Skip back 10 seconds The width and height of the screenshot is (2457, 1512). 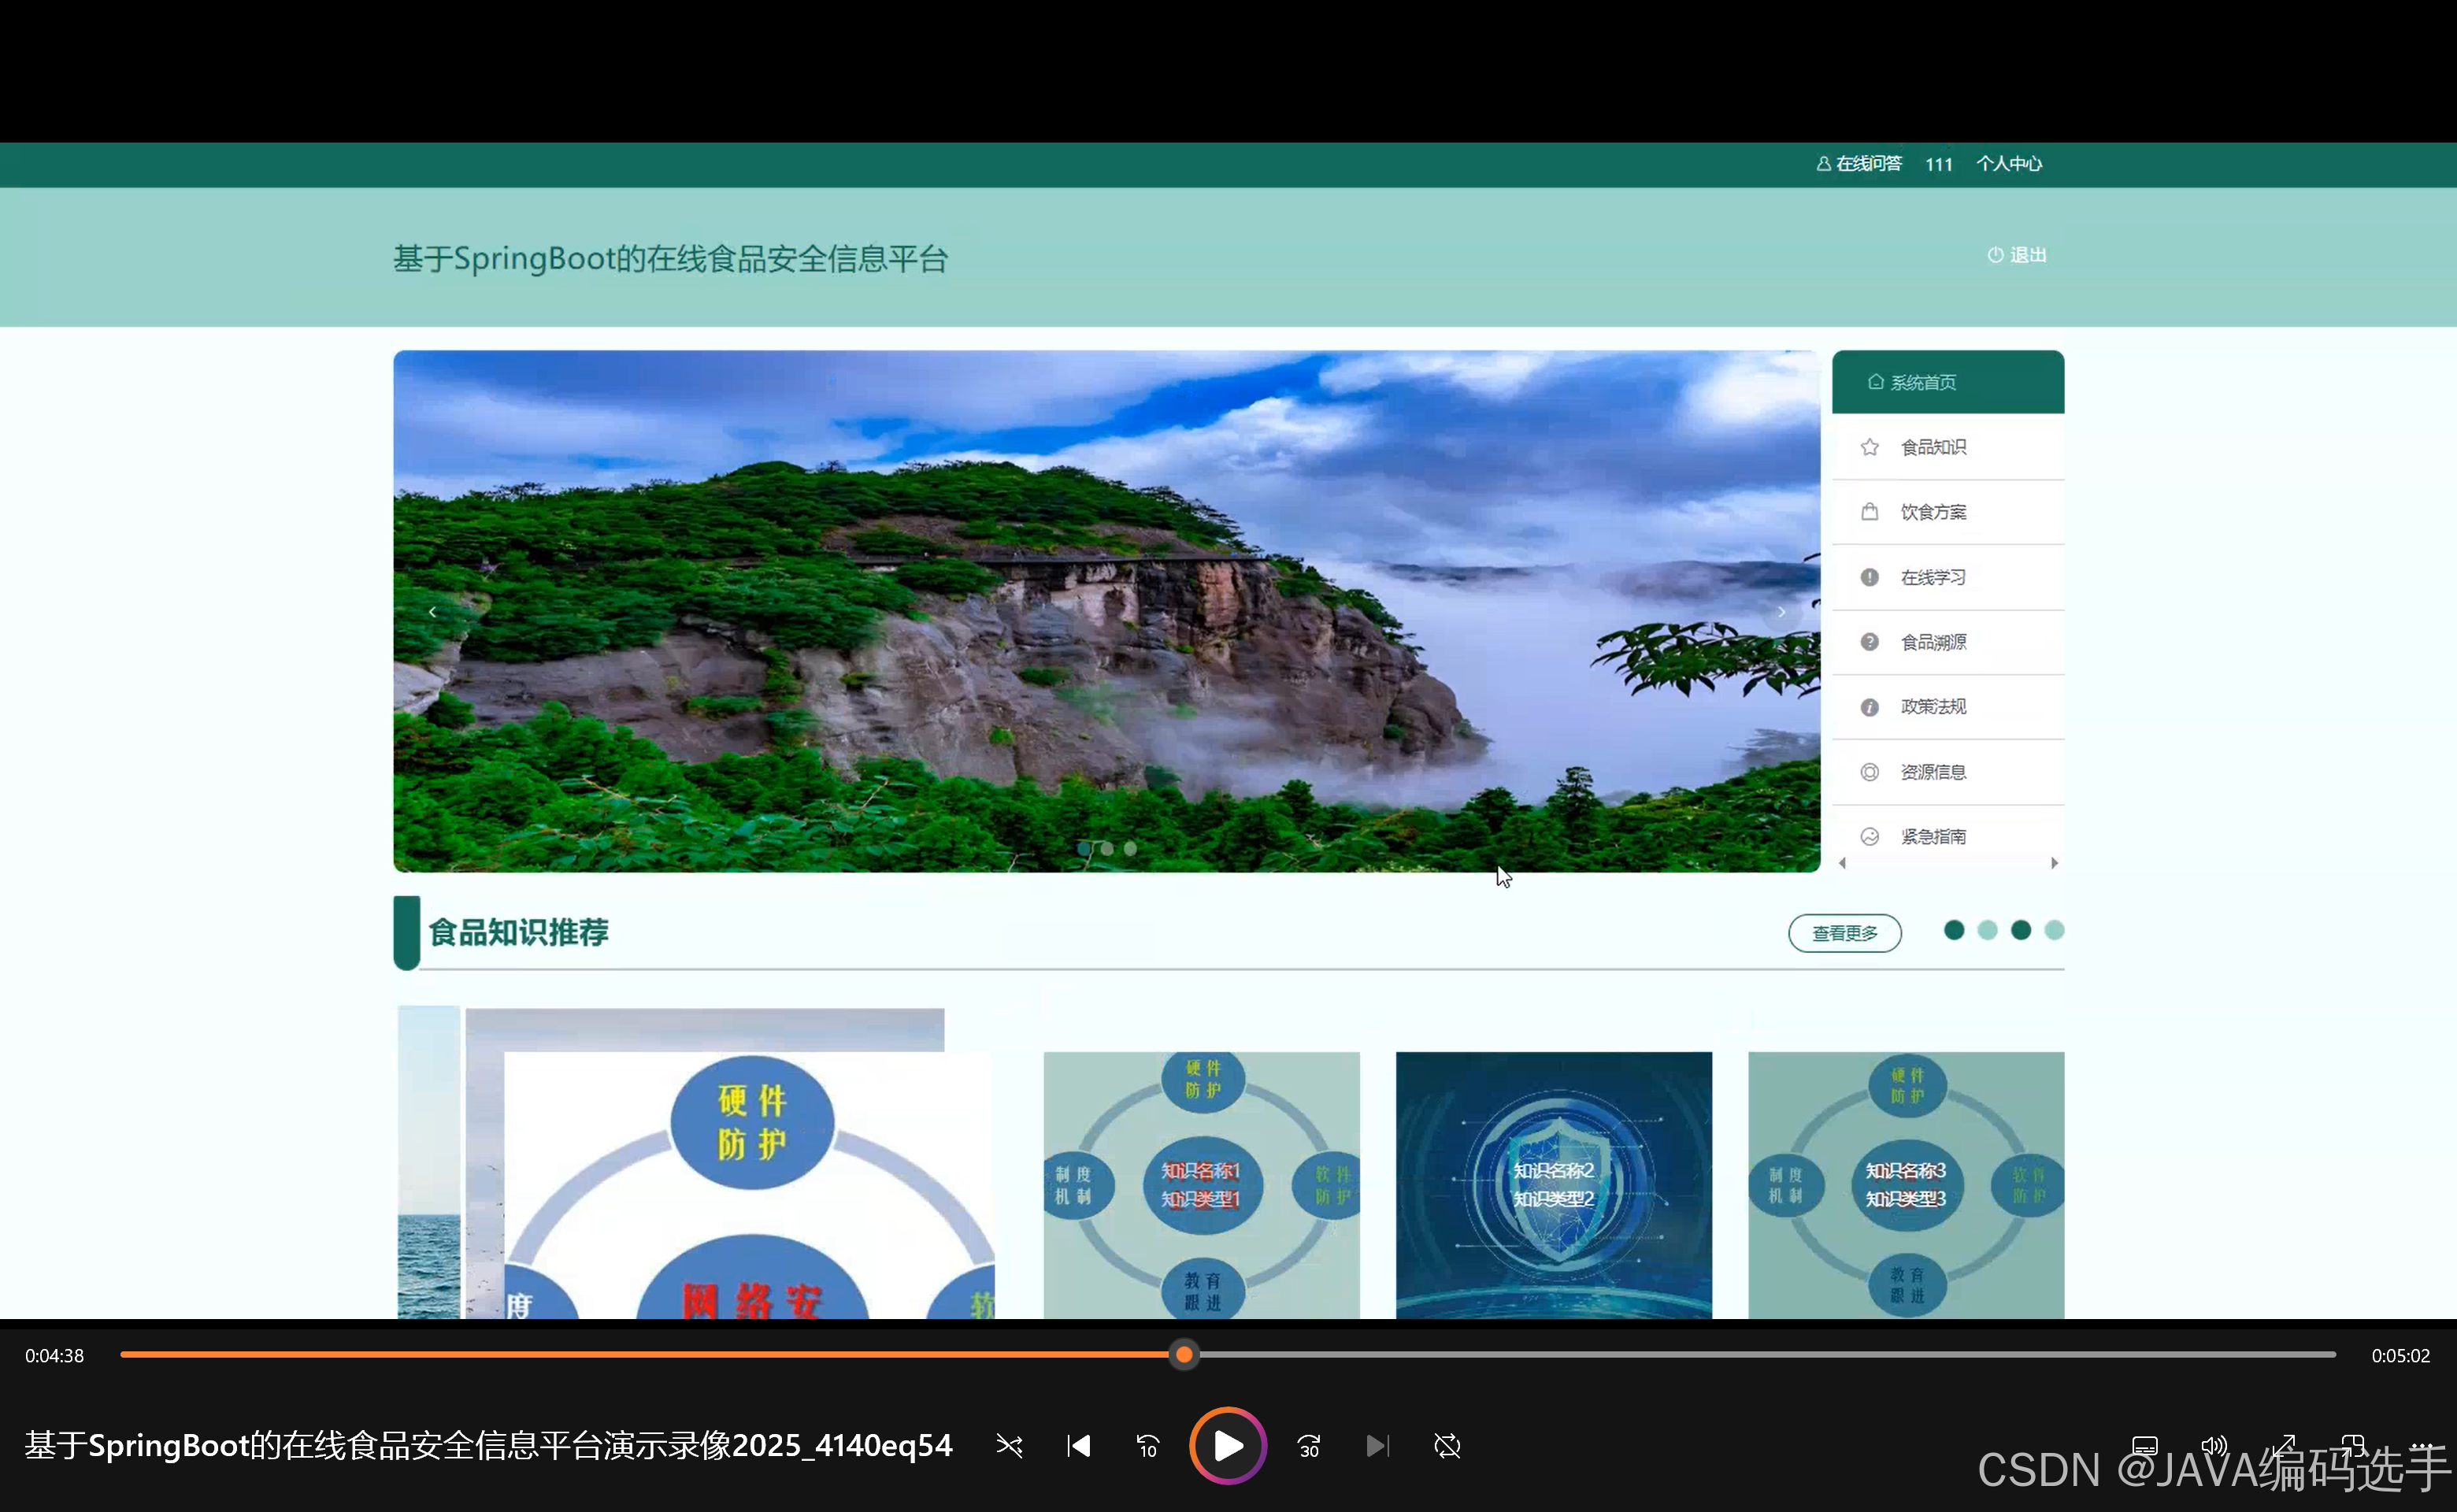[1147, 1446]
